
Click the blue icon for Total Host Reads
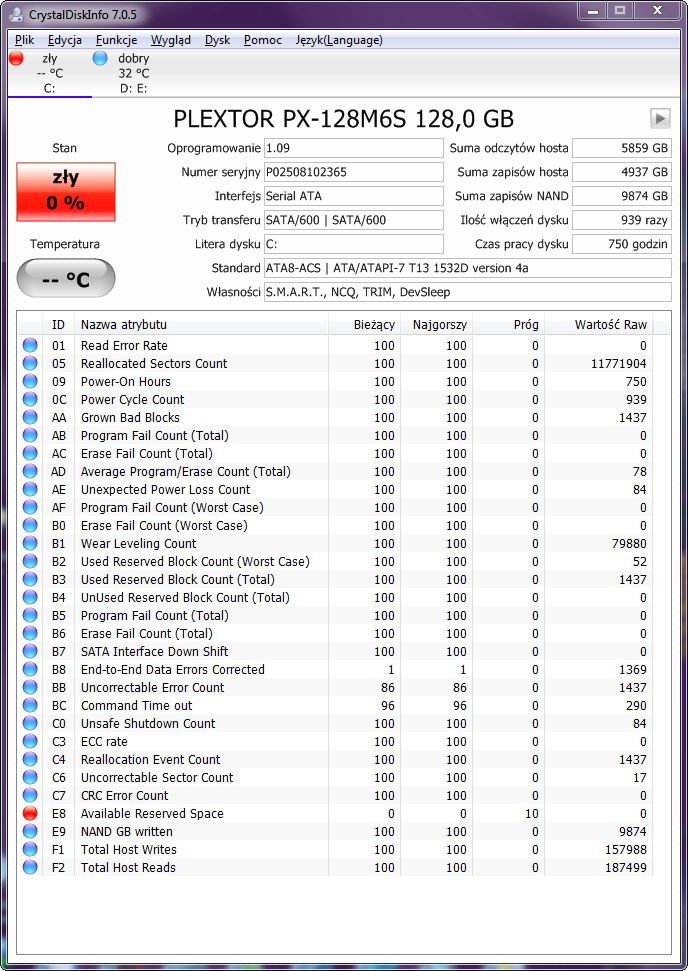tap(30, 867)
